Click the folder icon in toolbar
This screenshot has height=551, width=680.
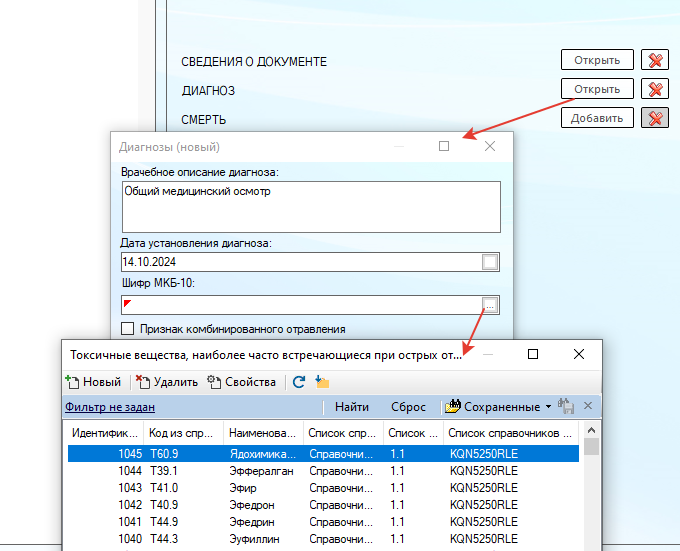tap(322, 382)
